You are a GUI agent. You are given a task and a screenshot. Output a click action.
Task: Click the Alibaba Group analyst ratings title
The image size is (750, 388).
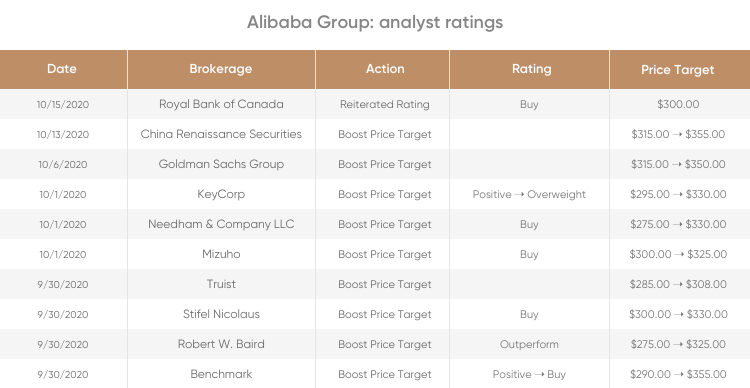pyautogui.click(x=375, y=22)
